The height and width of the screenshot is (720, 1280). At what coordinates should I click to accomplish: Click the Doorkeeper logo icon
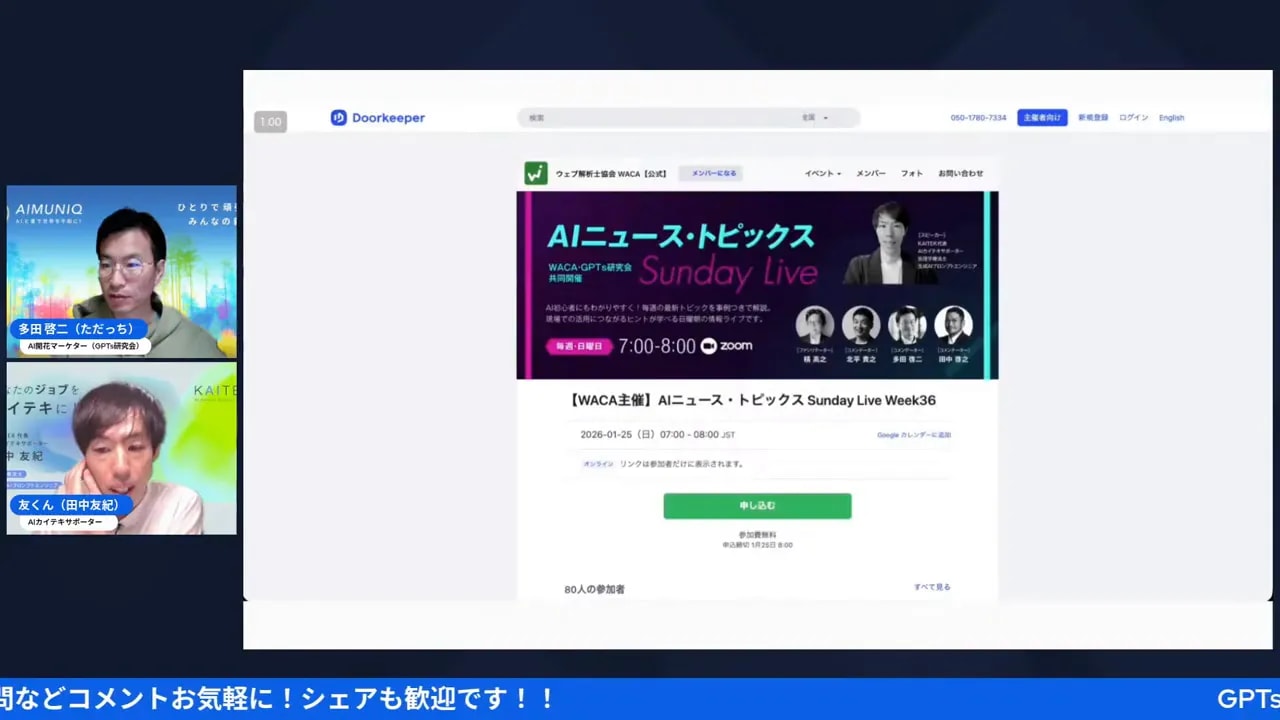337,117
